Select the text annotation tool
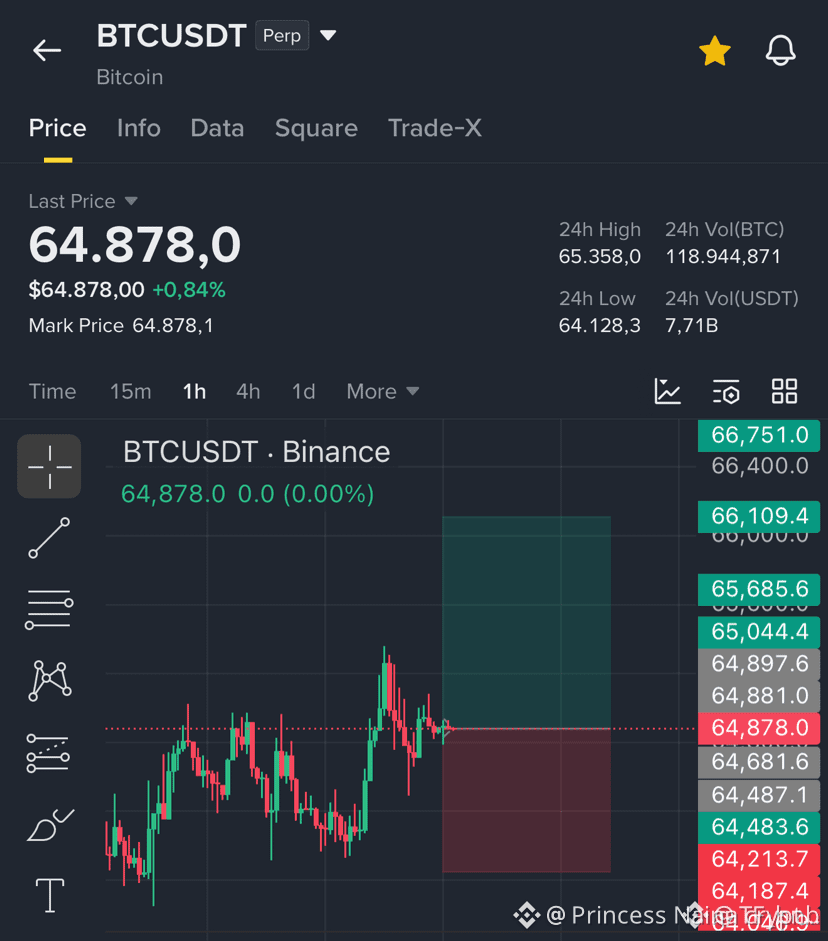The width and height of the screenshot is (828, 941). 50,895
